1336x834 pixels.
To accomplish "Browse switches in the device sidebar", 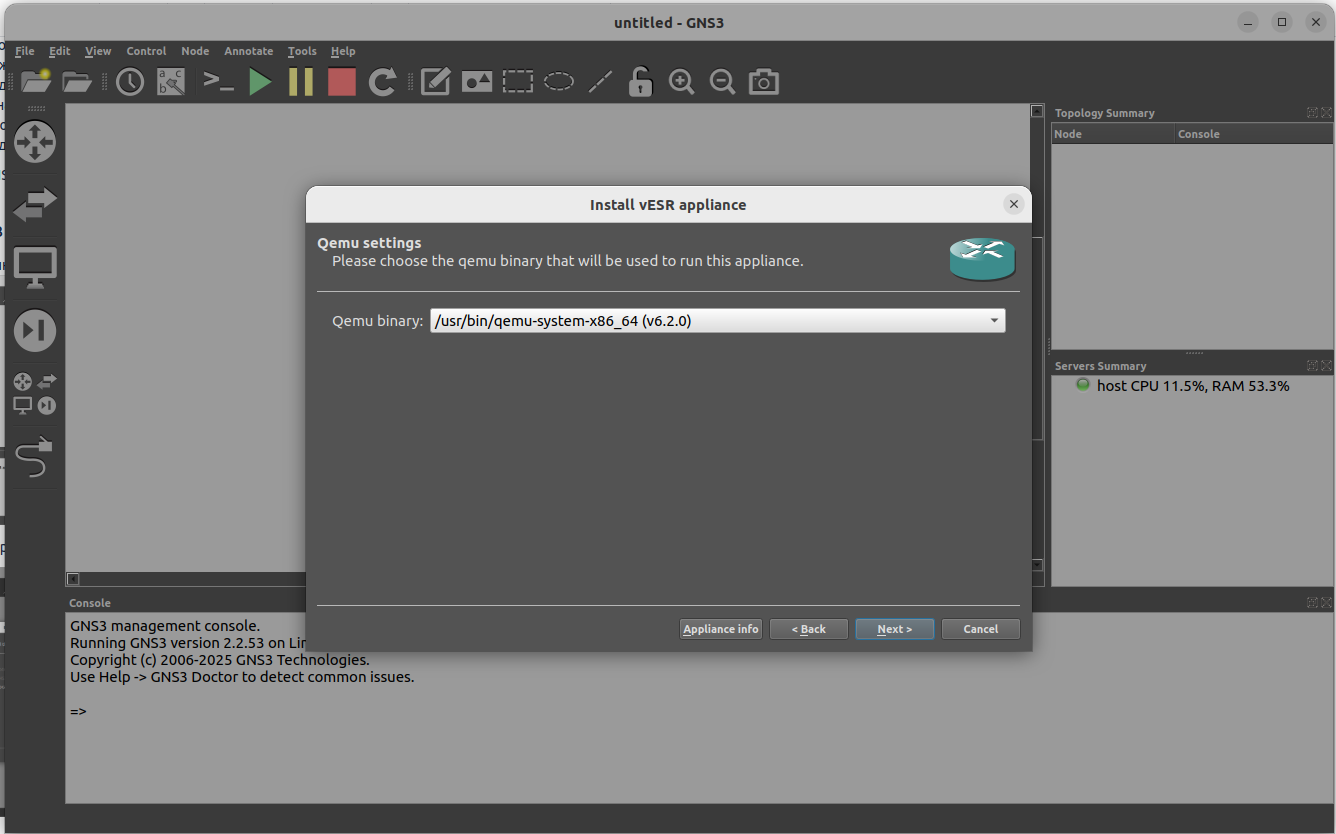I will point(35,204).
